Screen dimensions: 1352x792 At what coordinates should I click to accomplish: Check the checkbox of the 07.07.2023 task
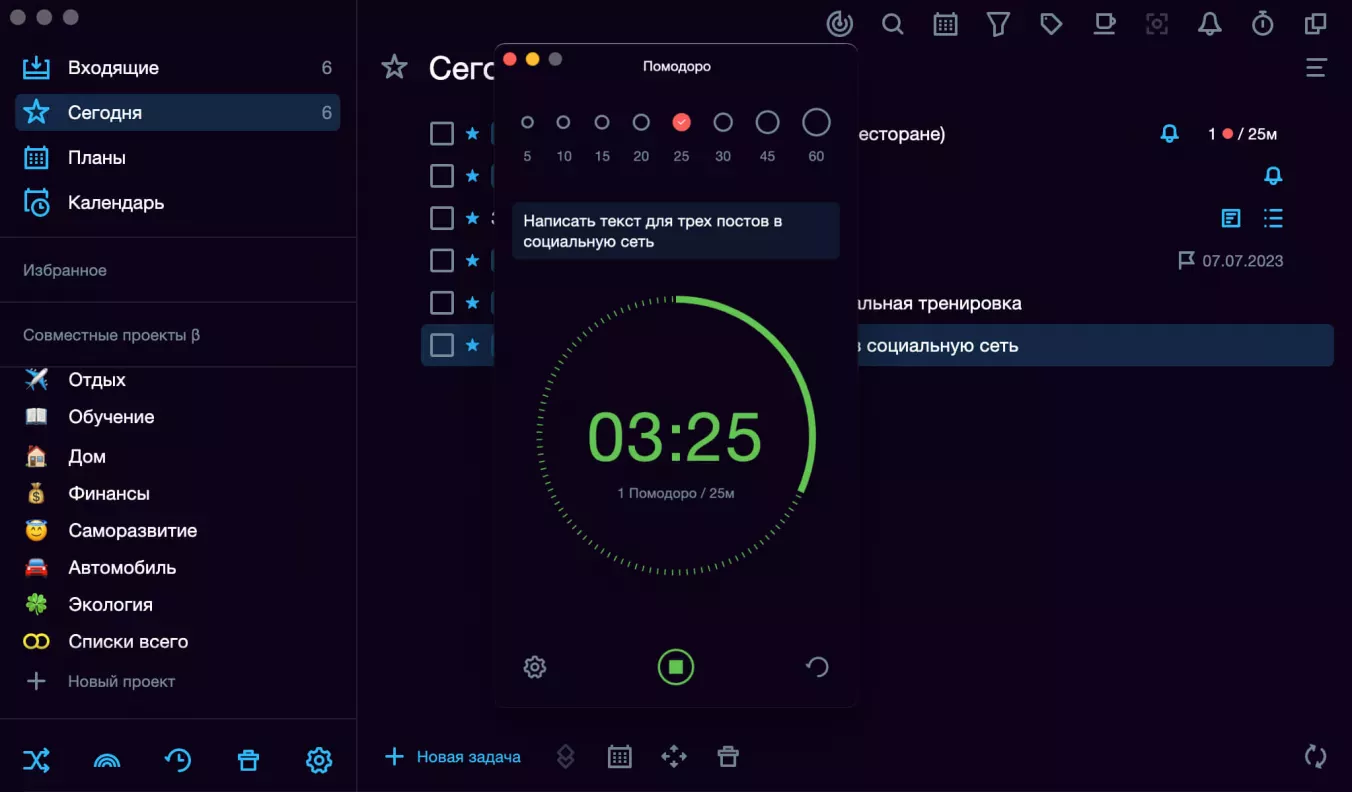click(x=442, y=260)
